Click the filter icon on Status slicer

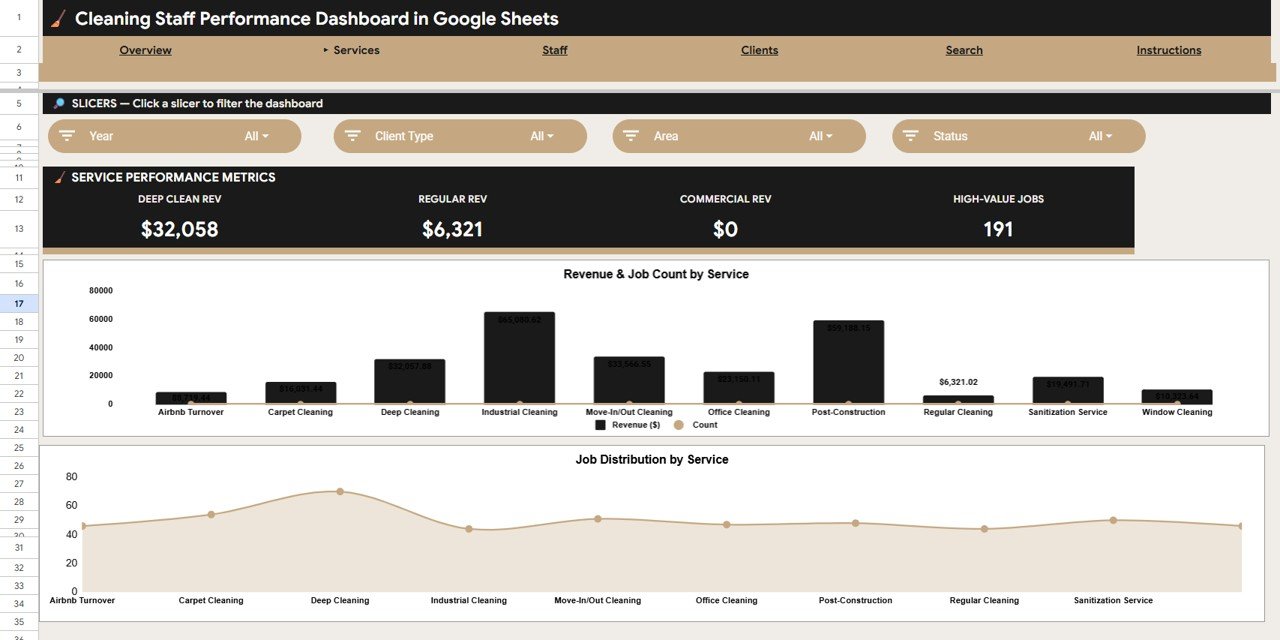click(x=911, y=136)
